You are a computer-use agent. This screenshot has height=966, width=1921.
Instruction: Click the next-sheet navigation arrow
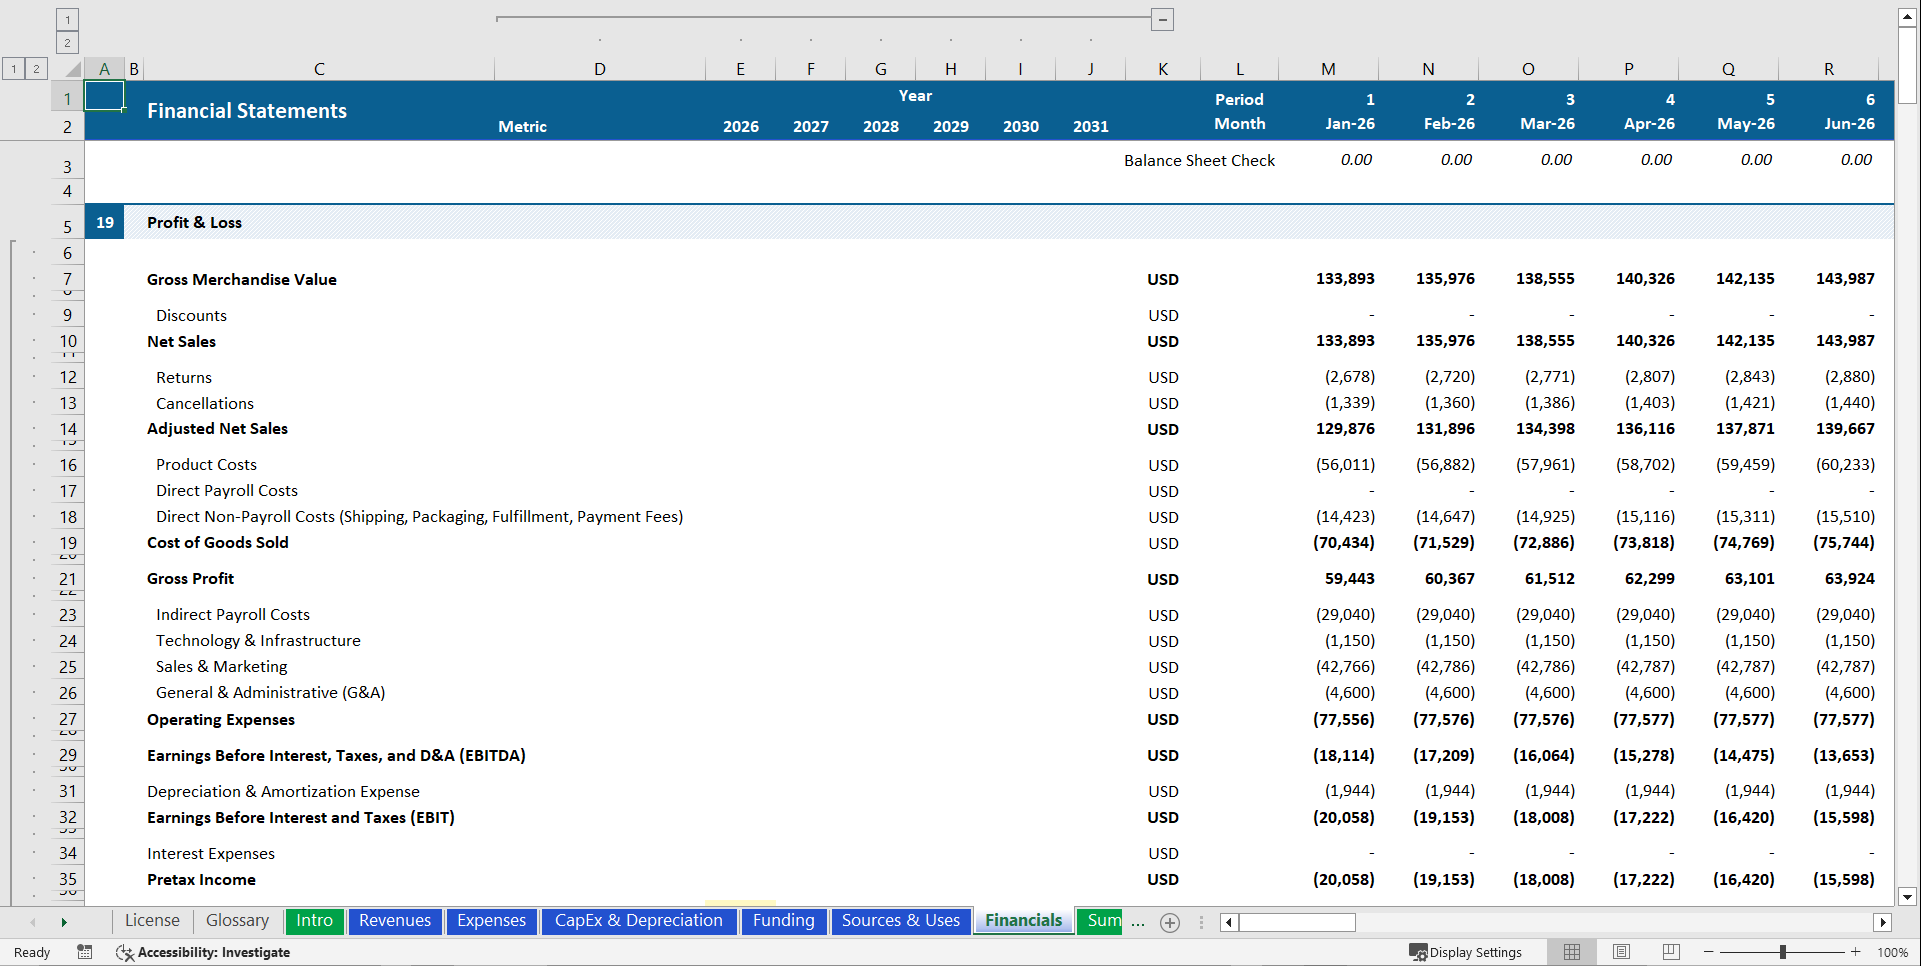tap(64, 922)
